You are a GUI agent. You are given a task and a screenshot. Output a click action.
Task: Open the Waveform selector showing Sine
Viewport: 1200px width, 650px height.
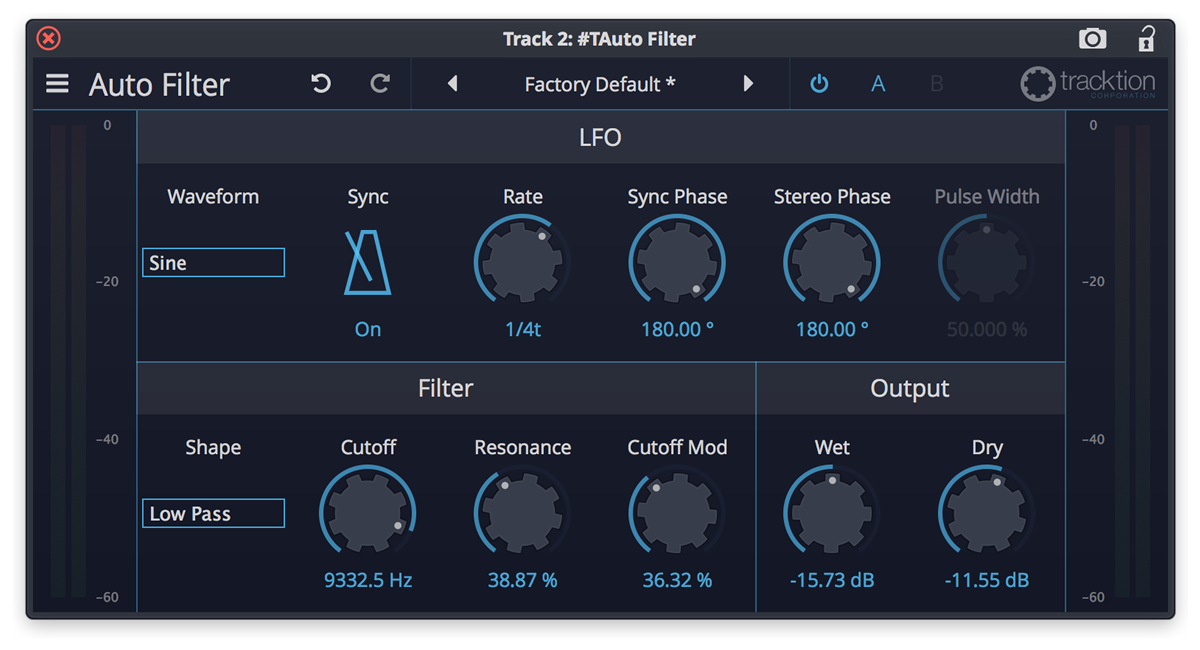point(213,262)
